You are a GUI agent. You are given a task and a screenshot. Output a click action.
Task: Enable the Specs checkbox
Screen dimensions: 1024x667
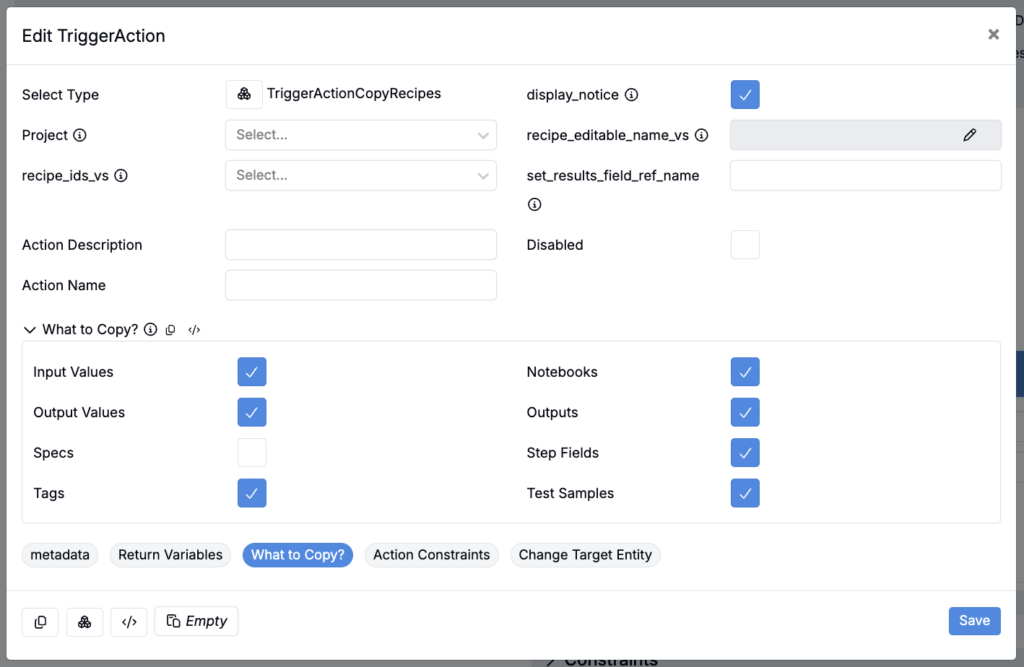pos(252,453)
